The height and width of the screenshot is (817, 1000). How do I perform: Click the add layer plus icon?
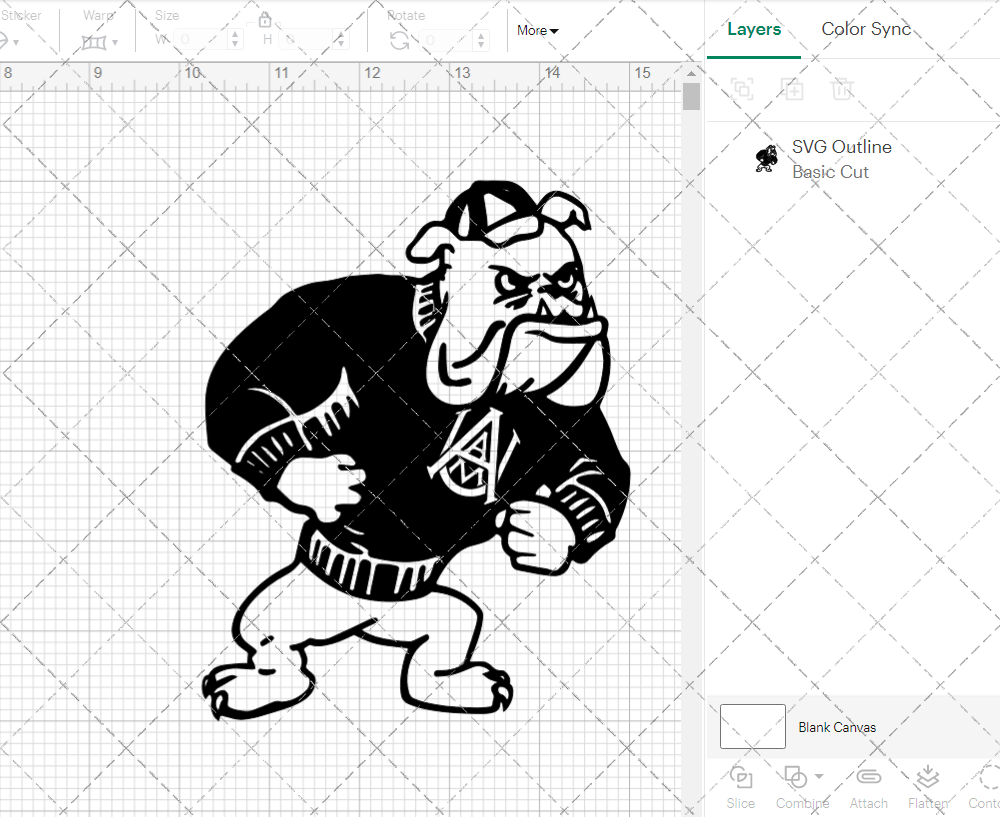793,89
